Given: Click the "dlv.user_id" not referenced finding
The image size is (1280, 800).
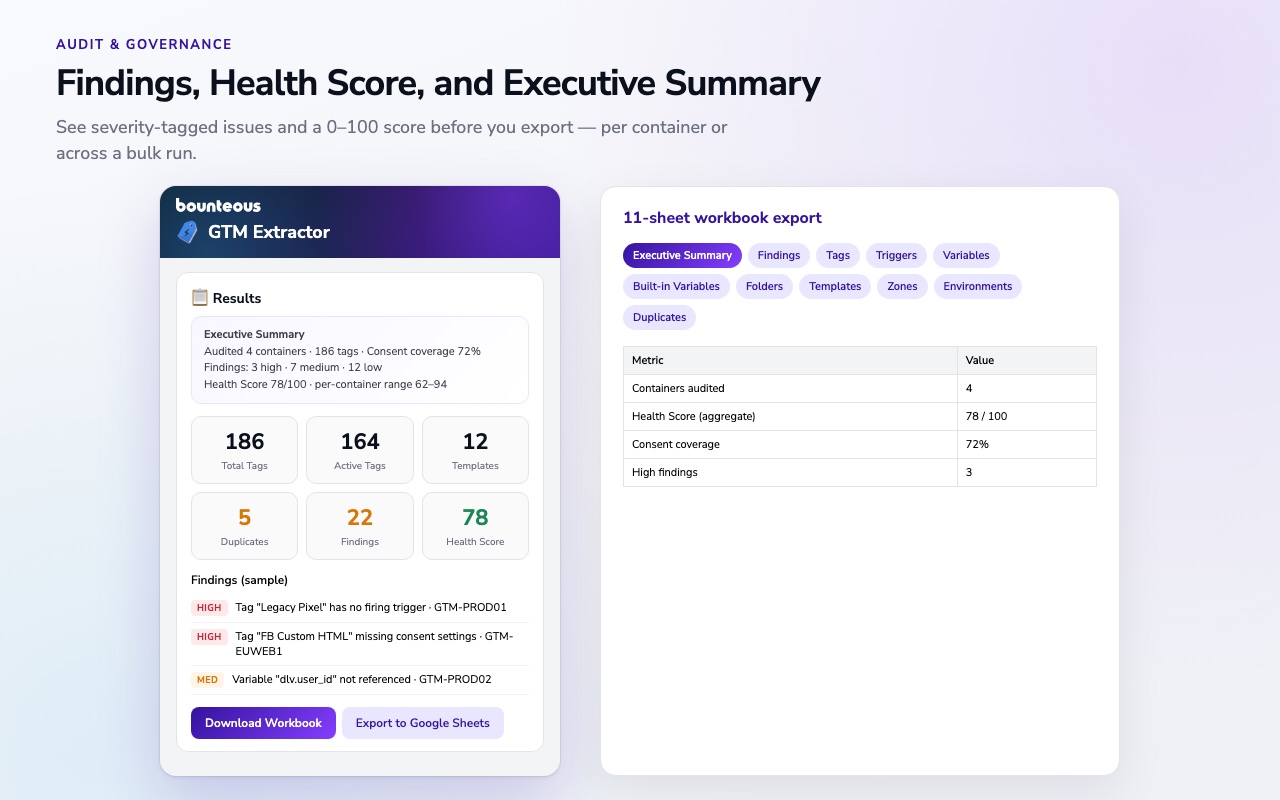Looking at the screenshot, I should (x=362, y=679).
